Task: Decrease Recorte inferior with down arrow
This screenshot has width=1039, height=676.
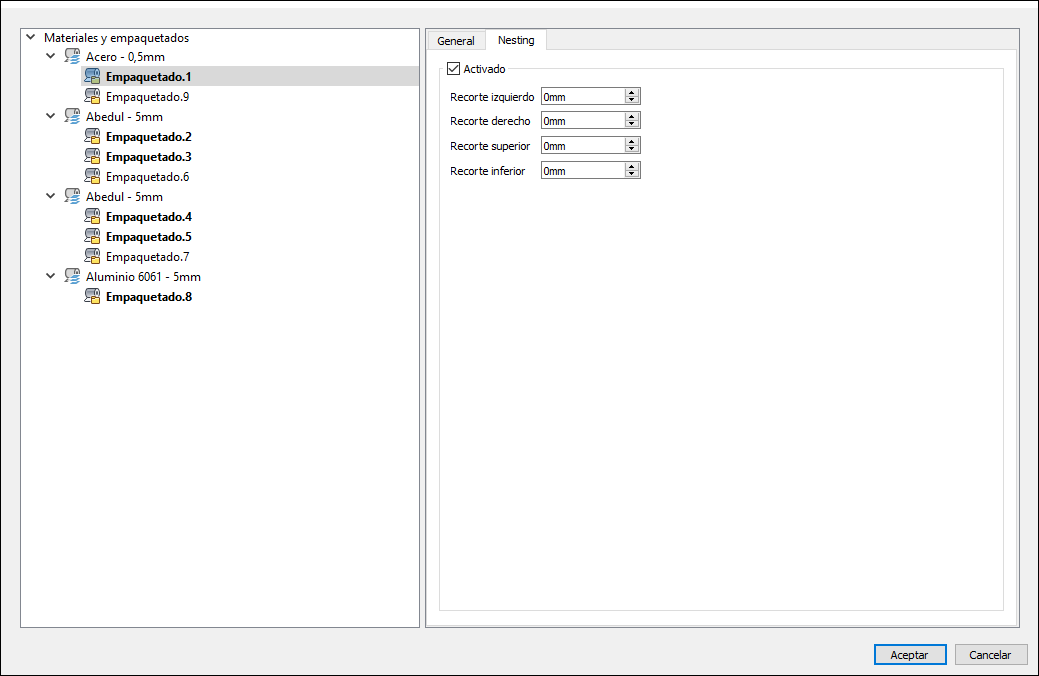Action: tap(632, 174)
